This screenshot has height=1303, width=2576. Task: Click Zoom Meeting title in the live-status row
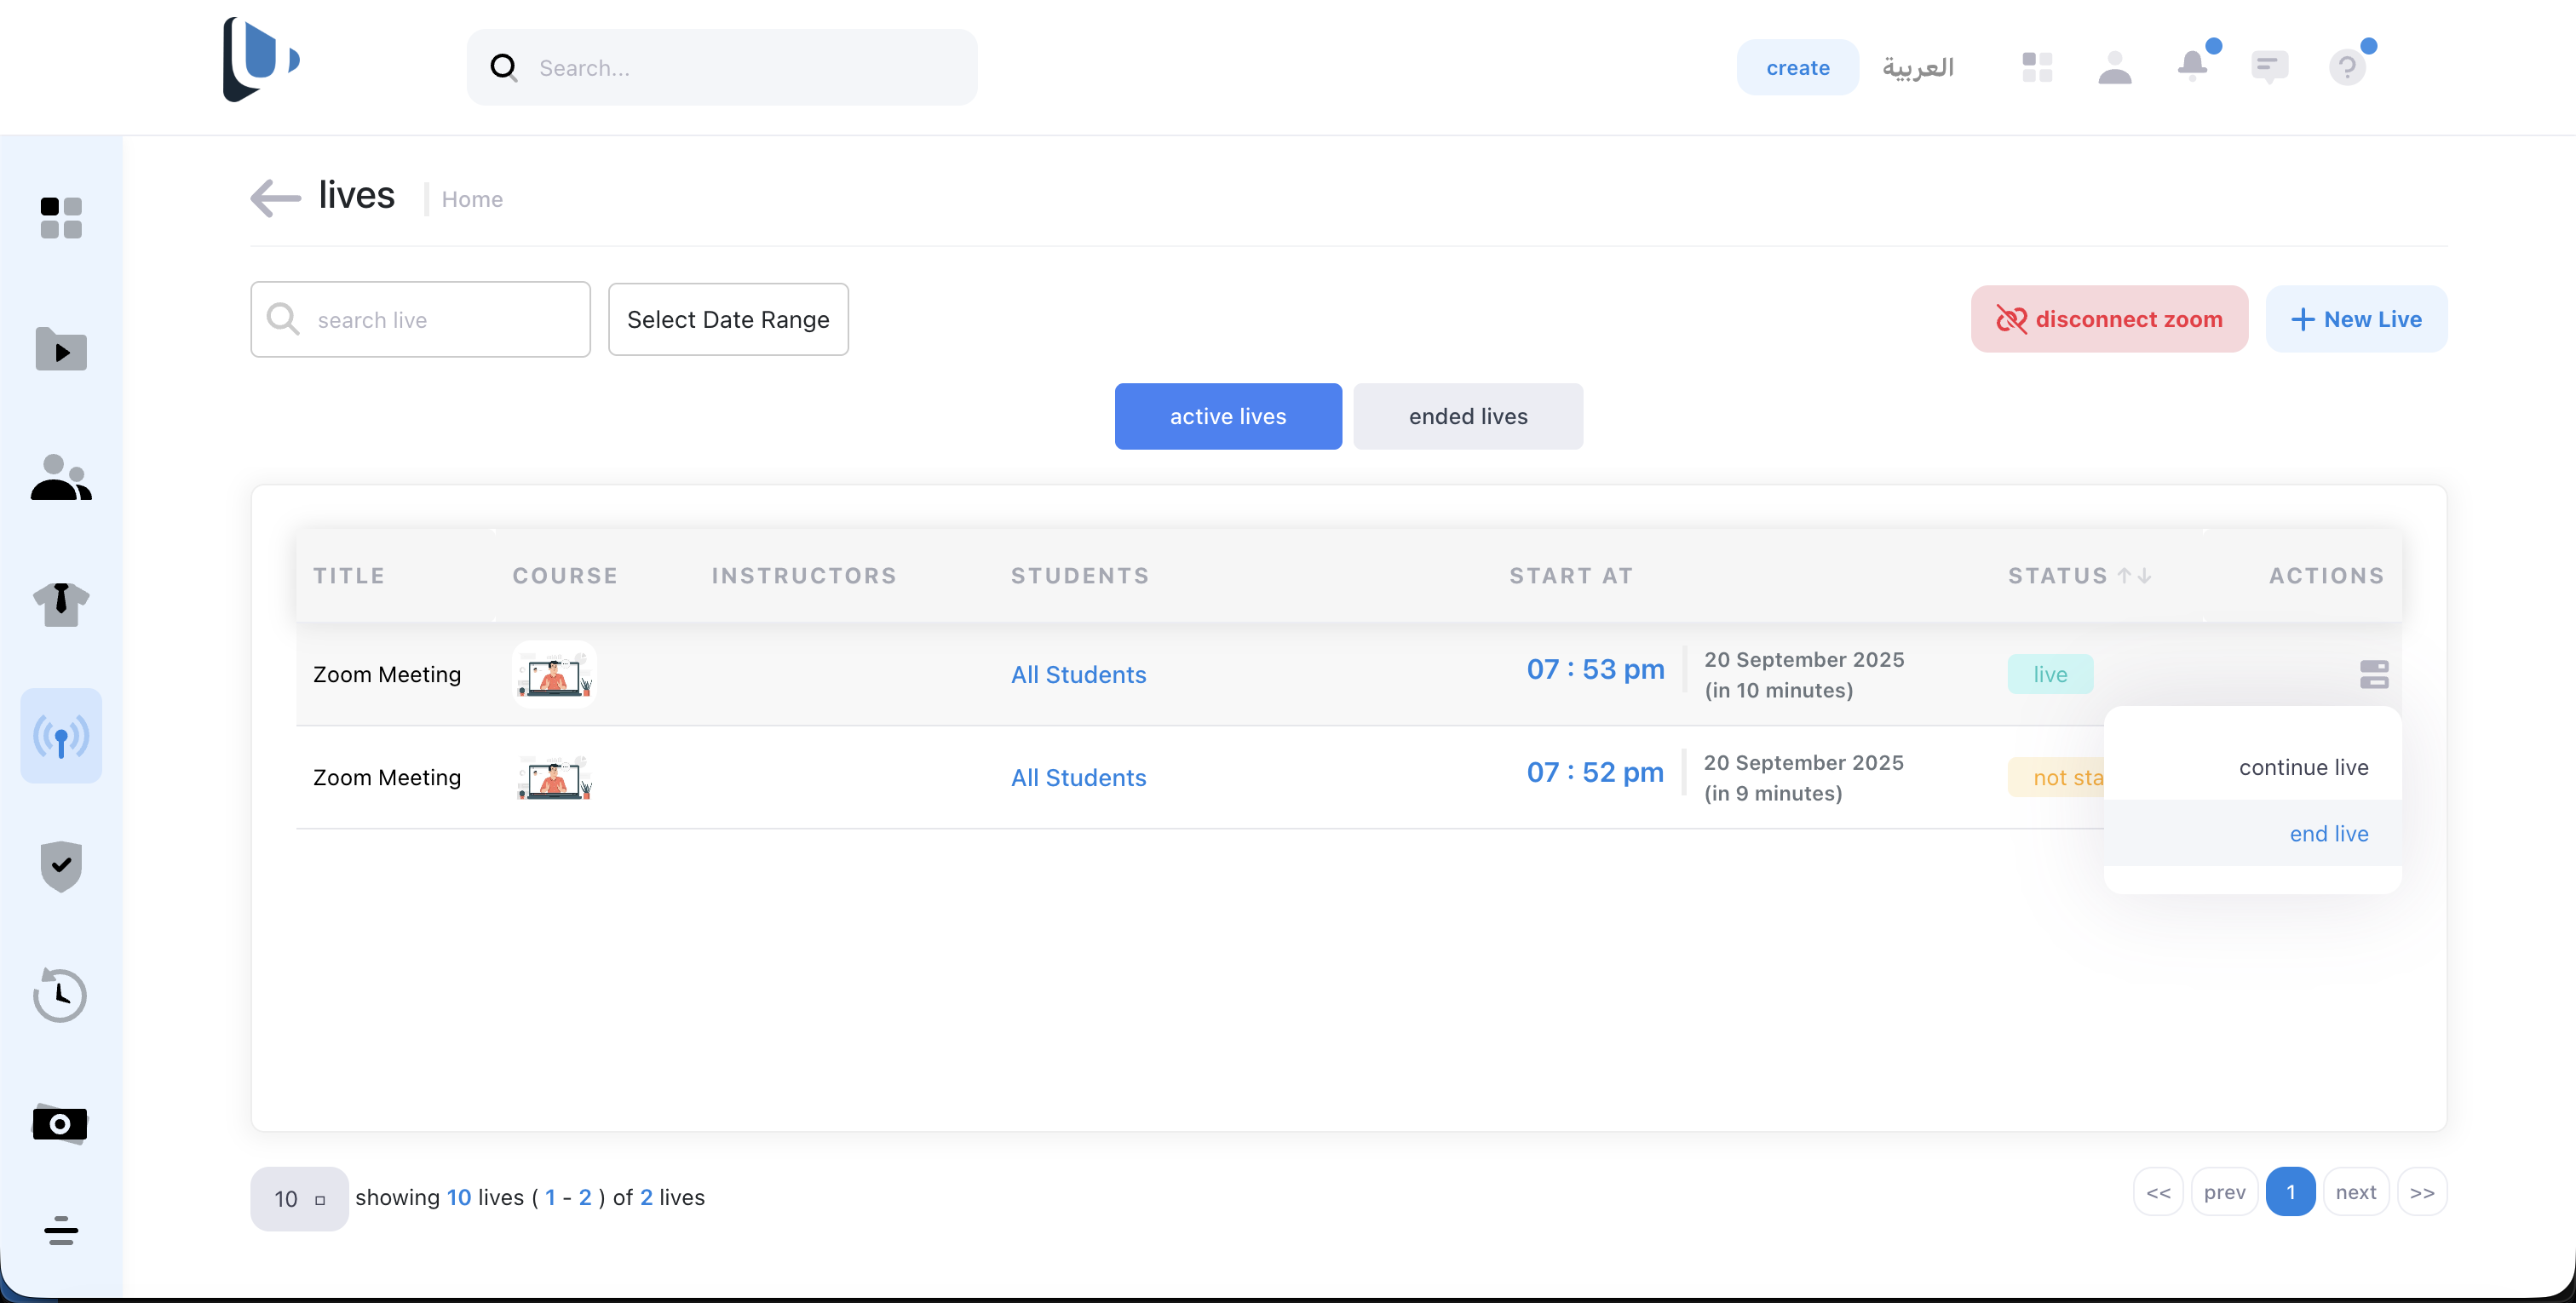[387, 674]
